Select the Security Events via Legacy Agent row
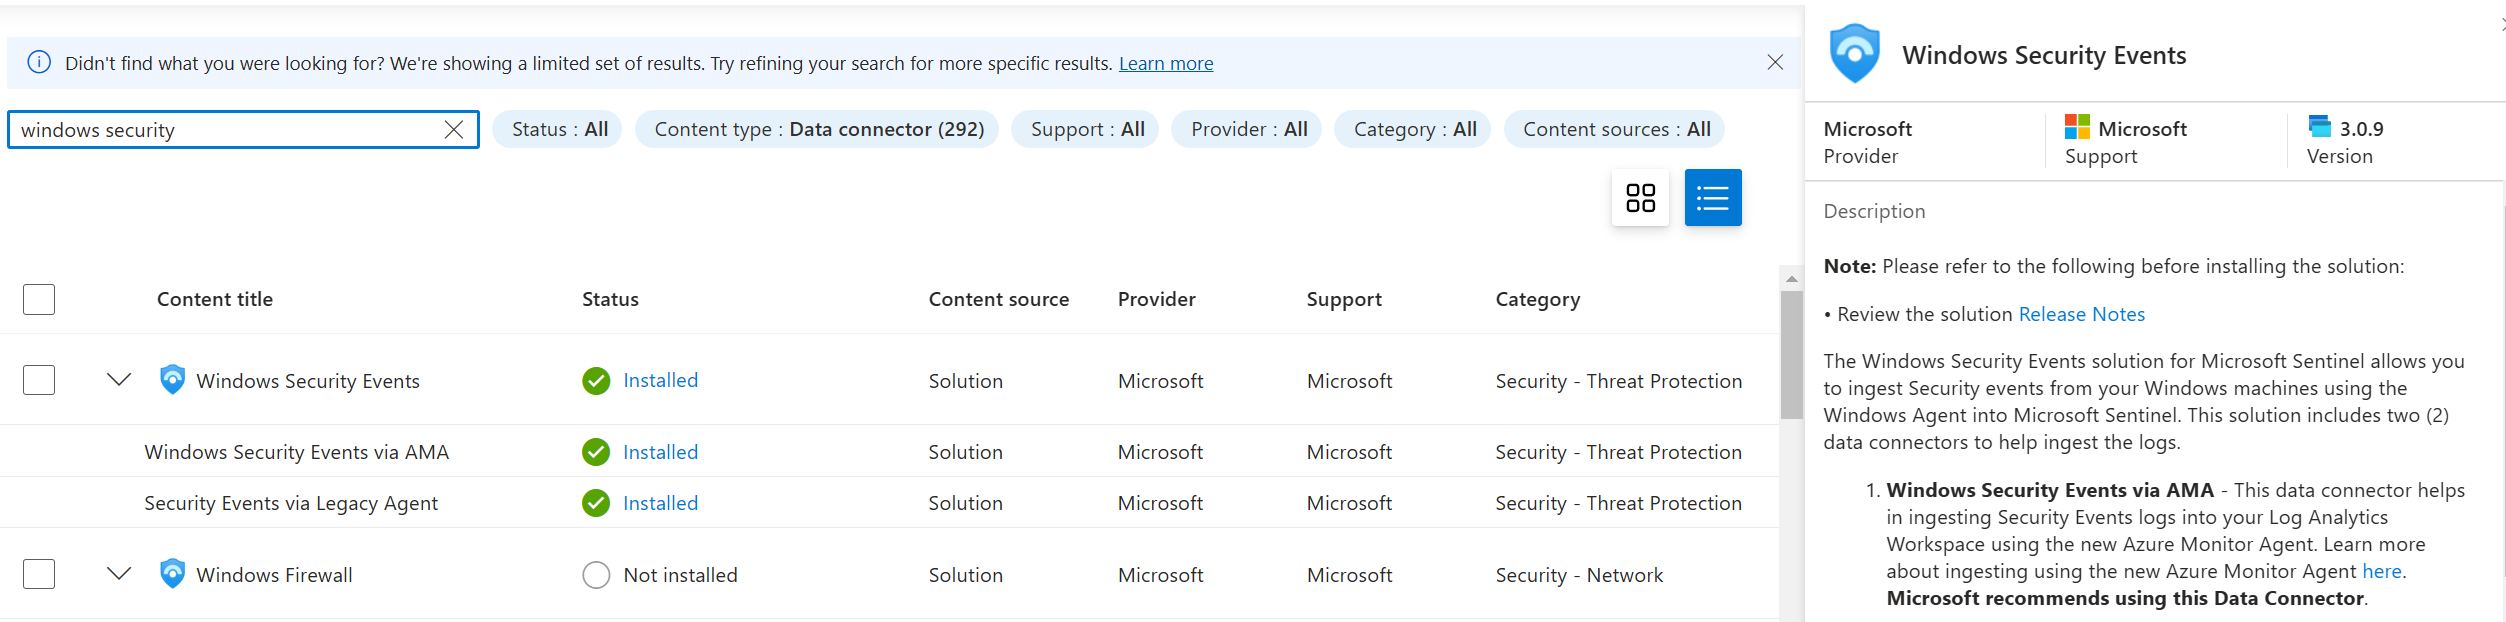 [x=890, y=503]
